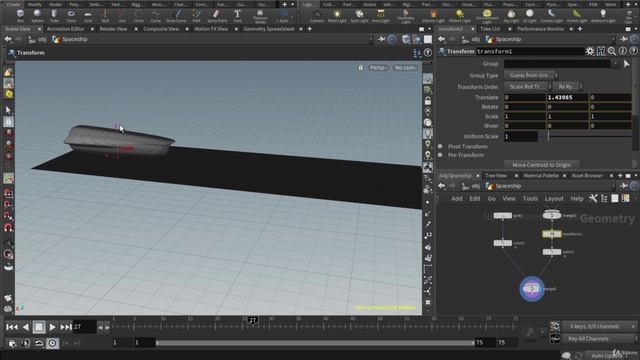Open the Transform Order dropdown
This screenshot has width=640, height=360.
click(x=528, y=87)
